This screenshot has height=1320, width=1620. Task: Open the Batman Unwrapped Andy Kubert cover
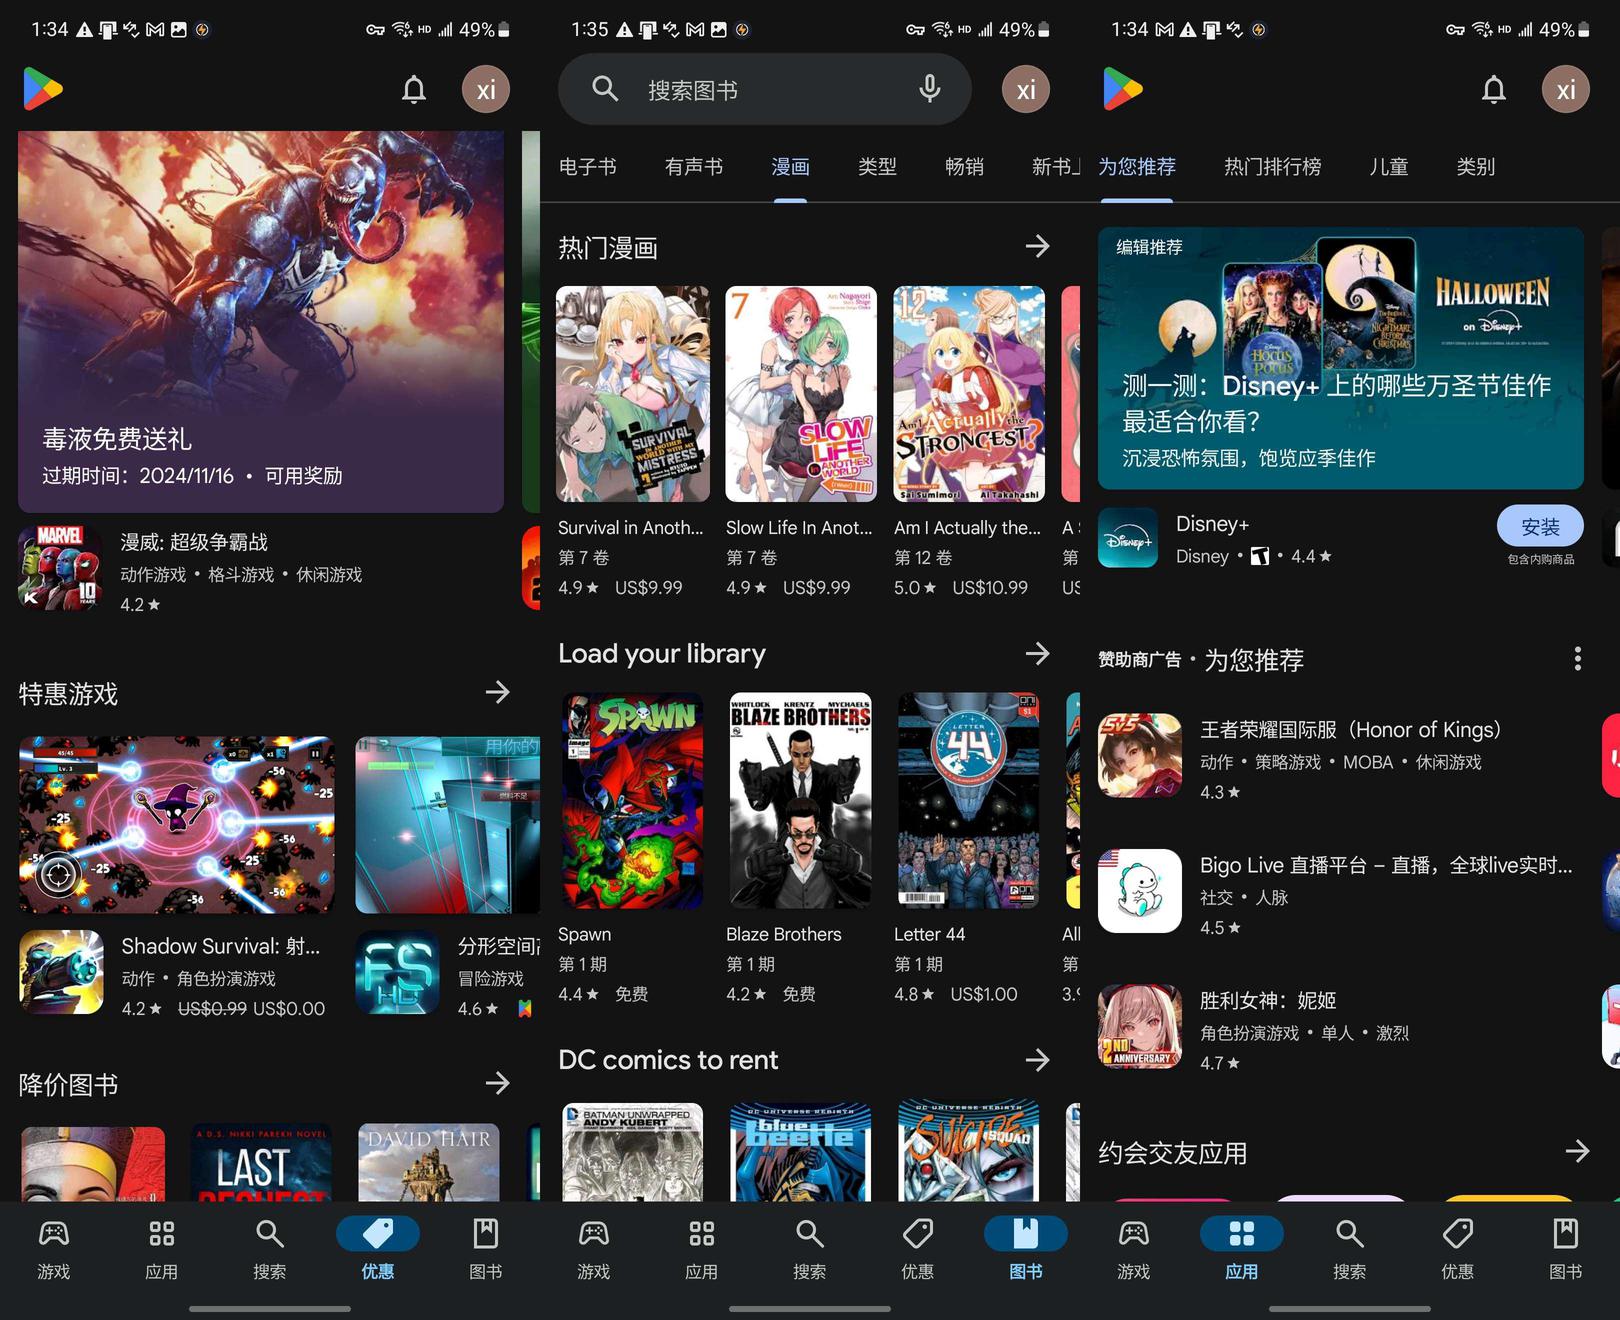(632, 1152)
